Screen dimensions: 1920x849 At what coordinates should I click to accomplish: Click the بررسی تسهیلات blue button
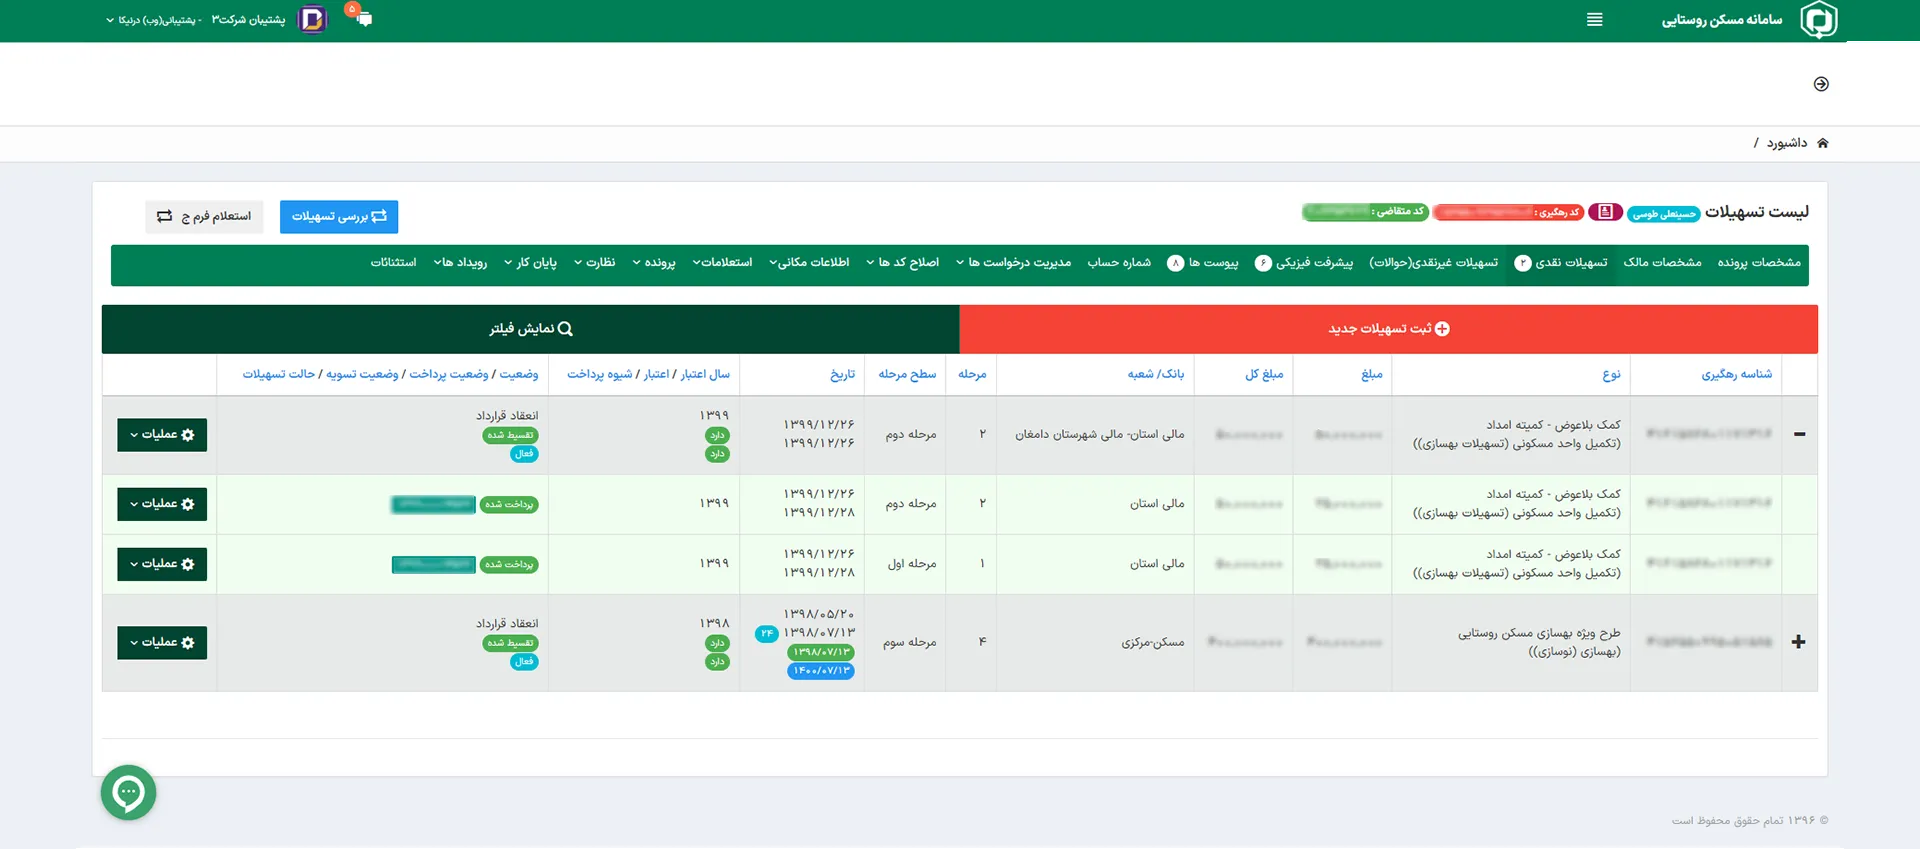[x=339, y=217]
